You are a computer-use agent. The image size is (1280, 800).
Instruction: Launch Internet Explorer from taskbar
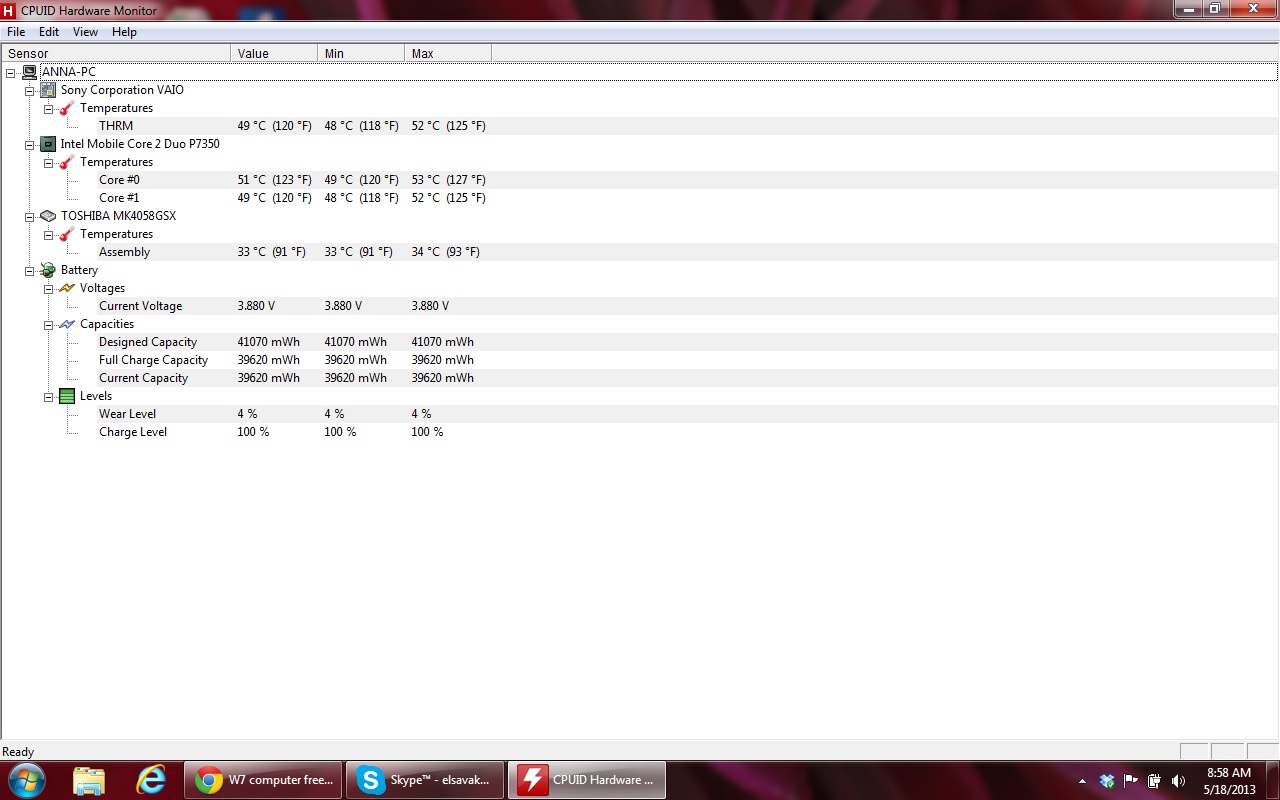coord(151,780)
